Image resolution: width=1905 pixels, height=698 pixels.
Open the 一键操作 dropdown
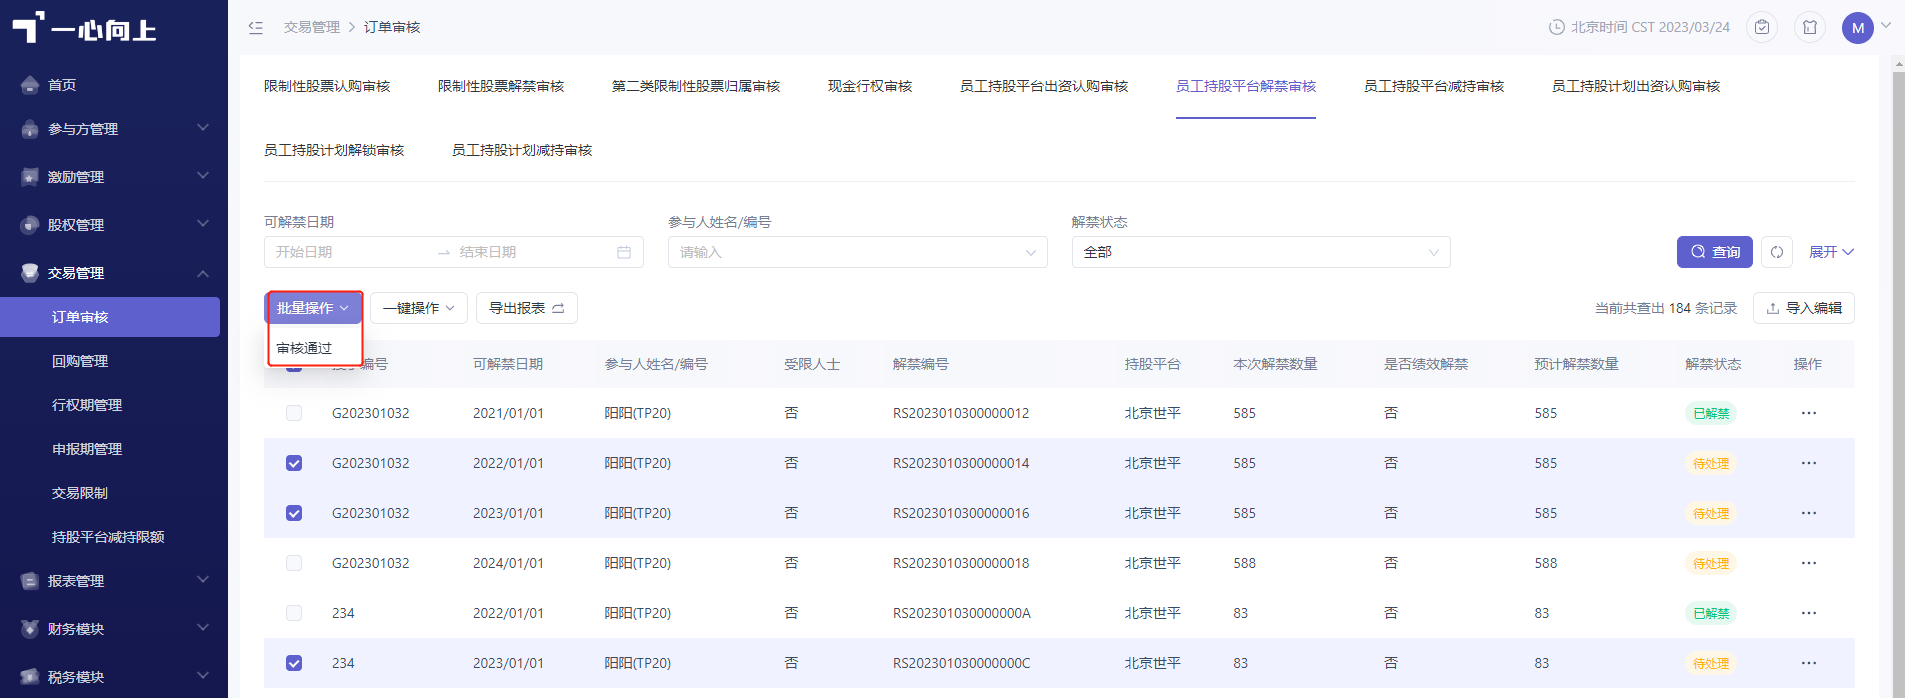pos(419,308)
